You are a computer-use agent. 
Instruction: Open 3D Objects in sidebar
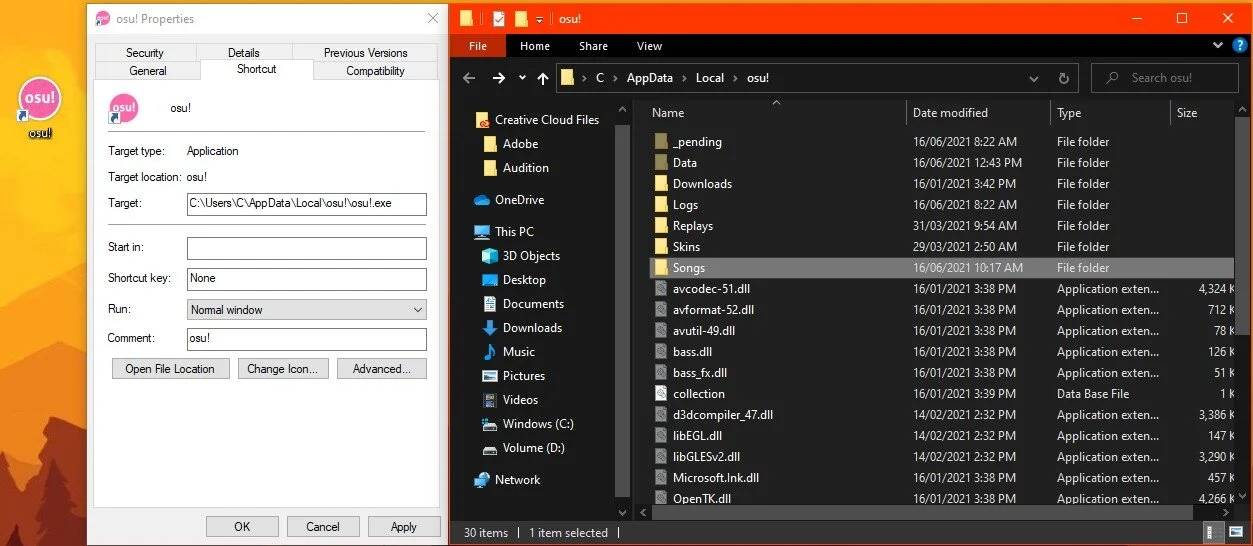(520, 255)
